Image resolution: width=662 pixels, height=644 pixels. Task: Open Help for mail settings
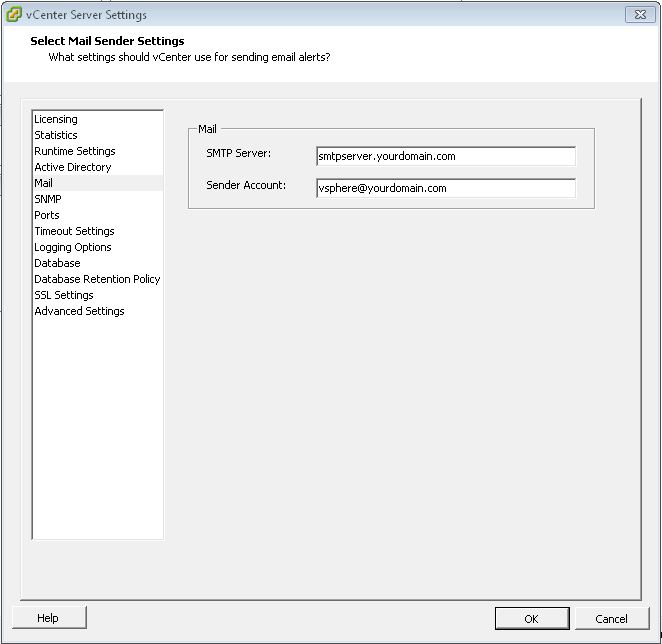[48, 619]
